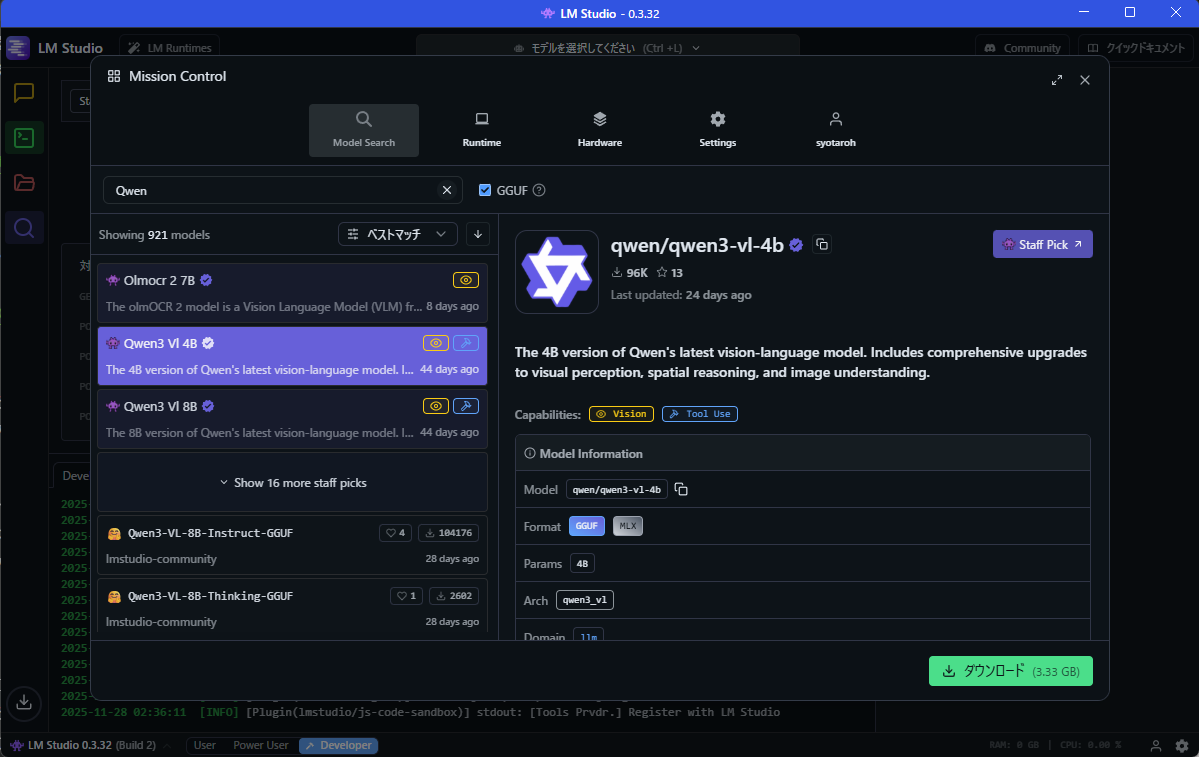
Task: Expand Show 16 more staff picks
Action: pyautogui.click(x=293, y=482)
